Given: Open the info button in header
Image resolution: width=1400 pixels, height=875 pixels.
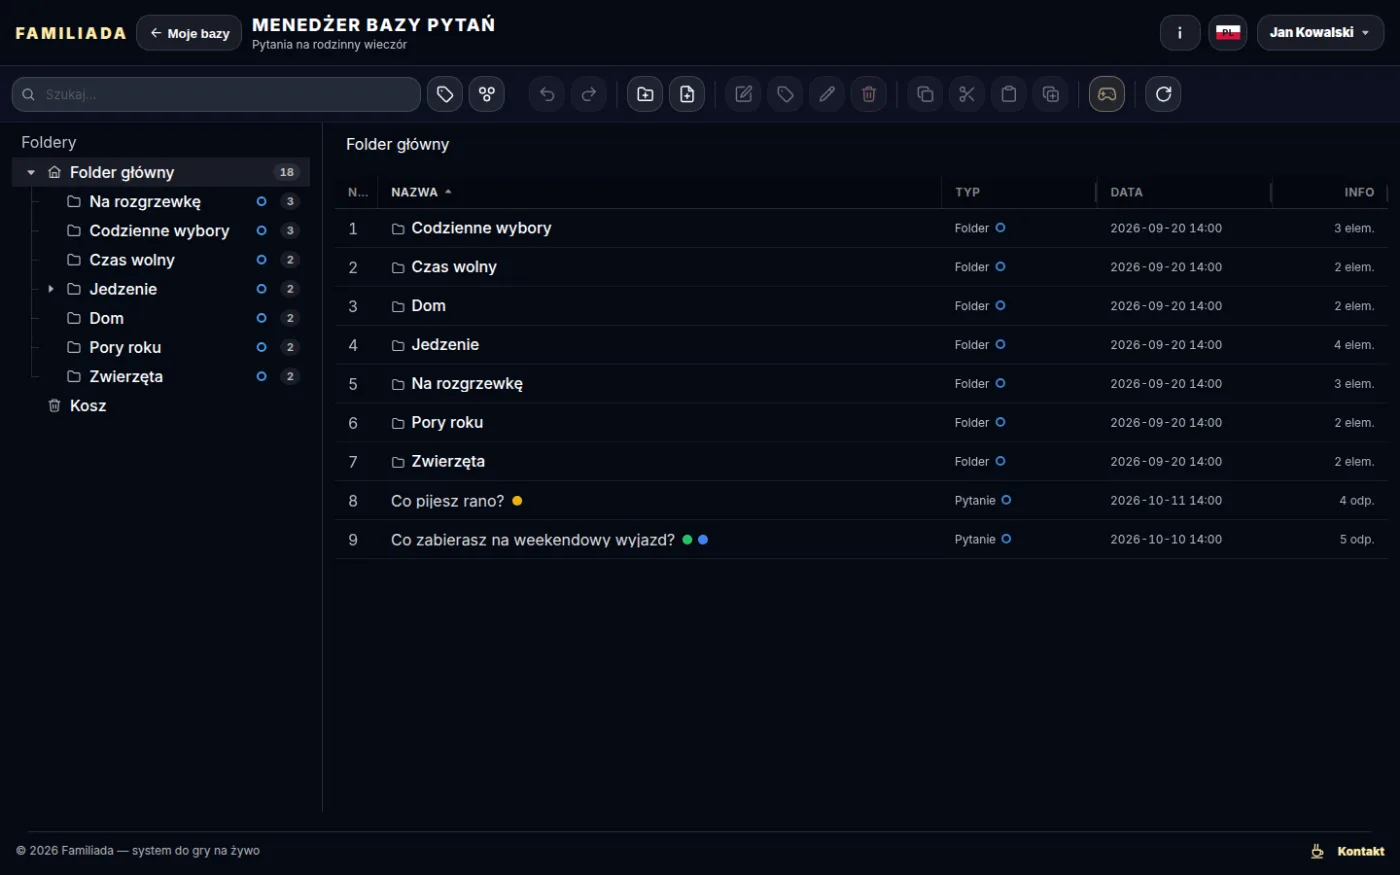Looking at the screenshot, I should point(1180,33).
